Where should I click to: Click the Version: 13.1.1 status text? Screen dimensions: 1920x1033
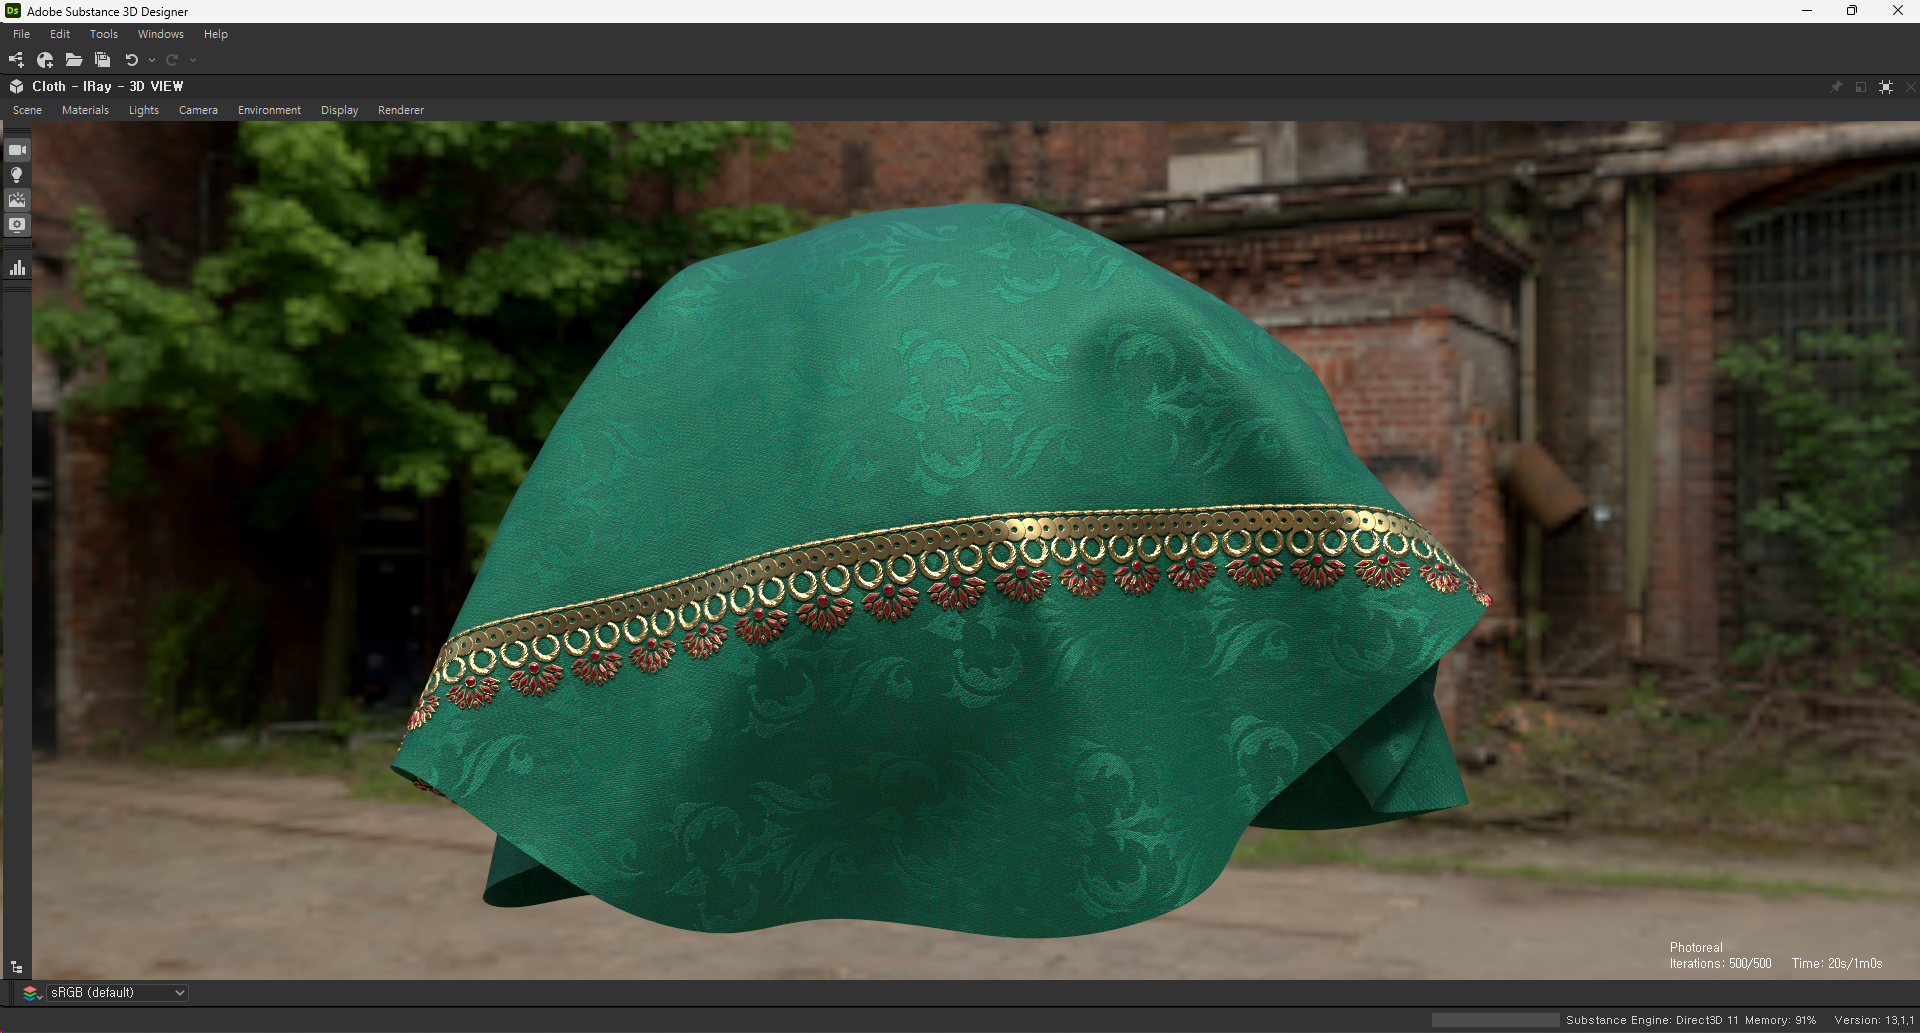1874,1020
